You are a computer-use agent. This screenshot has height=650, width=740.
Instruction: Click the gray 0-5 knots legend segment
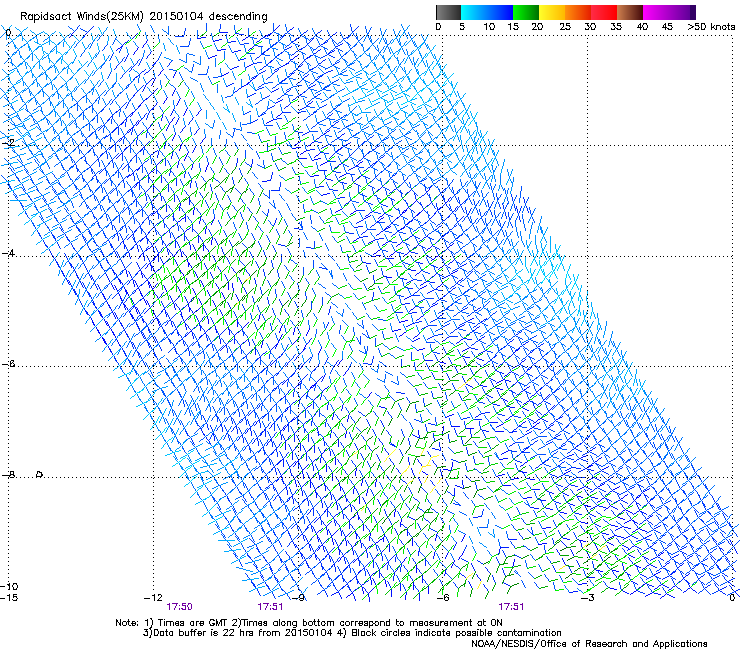click(x=448, y=12)
